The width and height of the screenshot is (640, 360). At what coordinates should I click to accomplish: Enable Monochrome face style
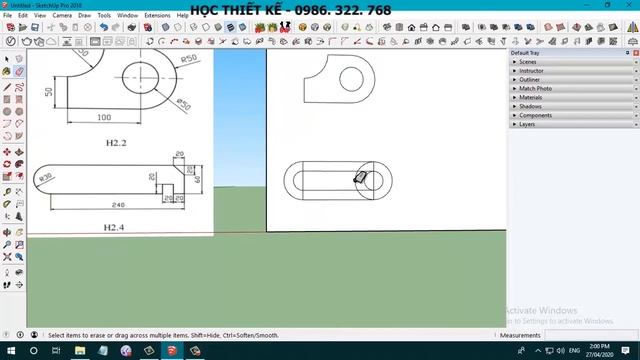(242, 27)
